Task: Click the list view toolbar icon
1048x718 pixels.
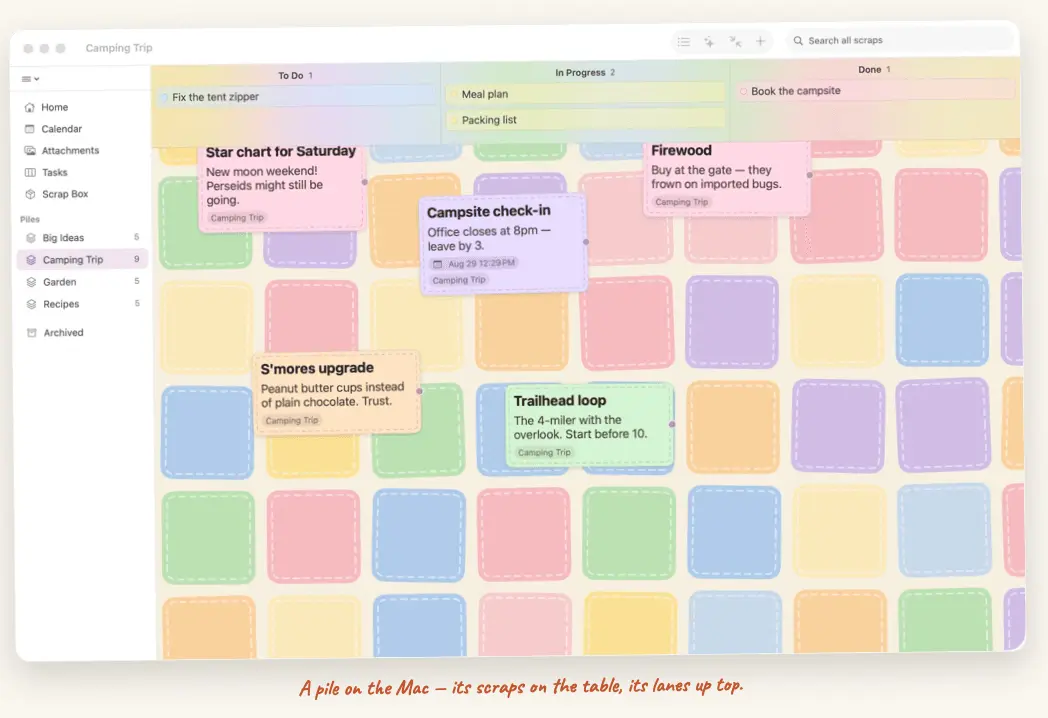Action: [684, 41]
